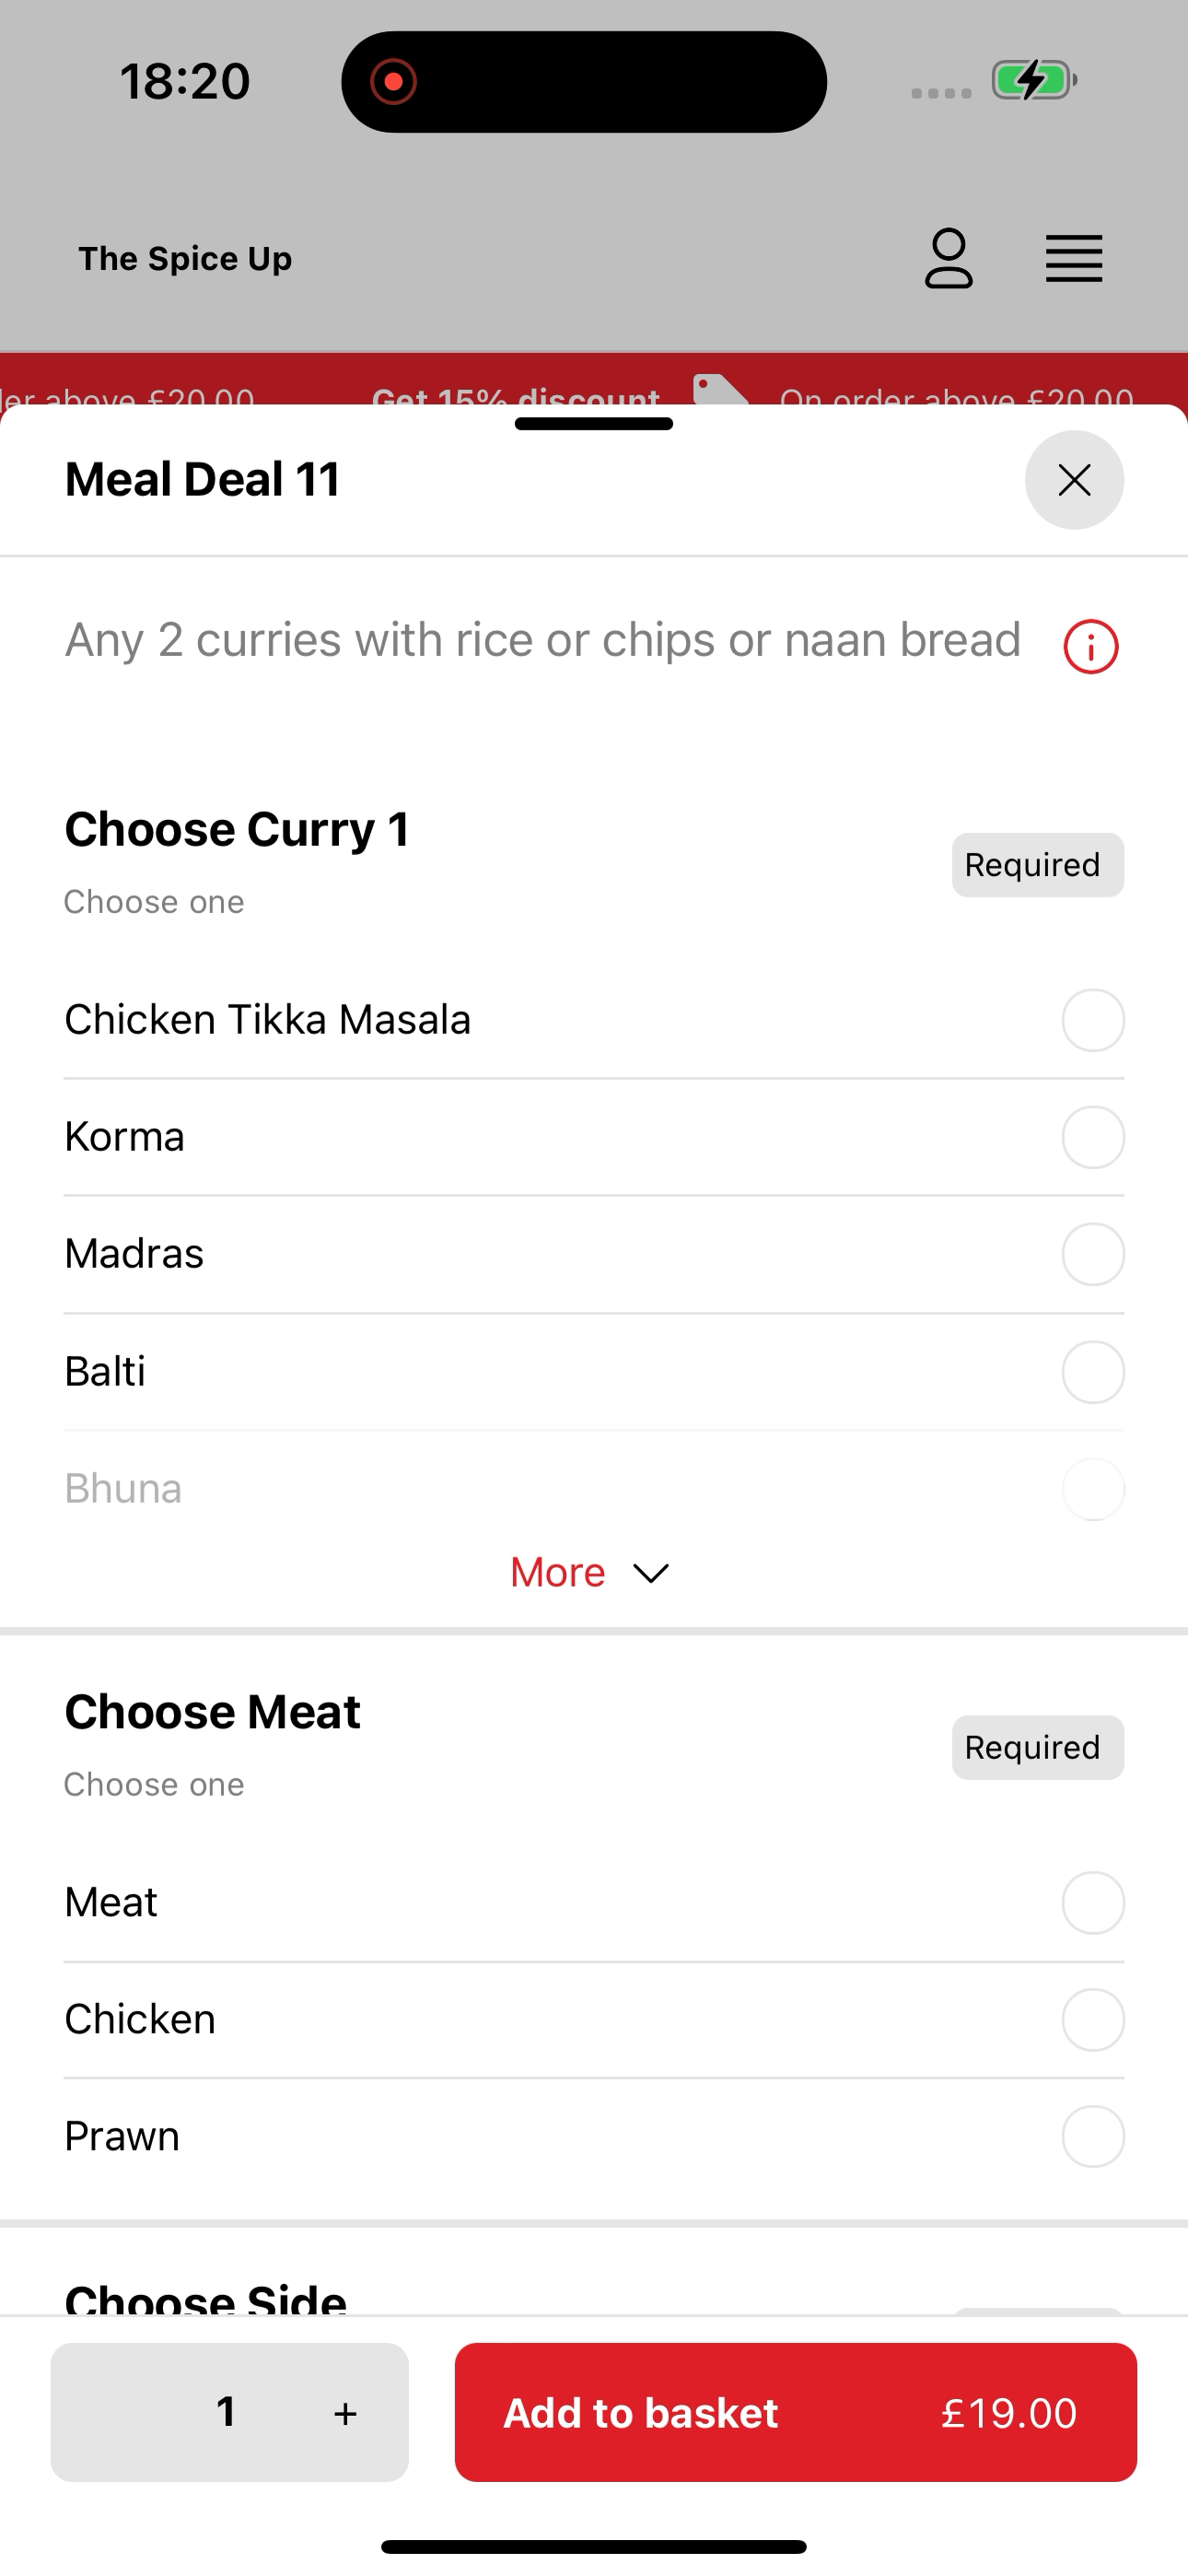The height and width of the screenshot is (2576, 1188).
Task: Tap The Spice Up restaurant title
Action: [185, 259]
